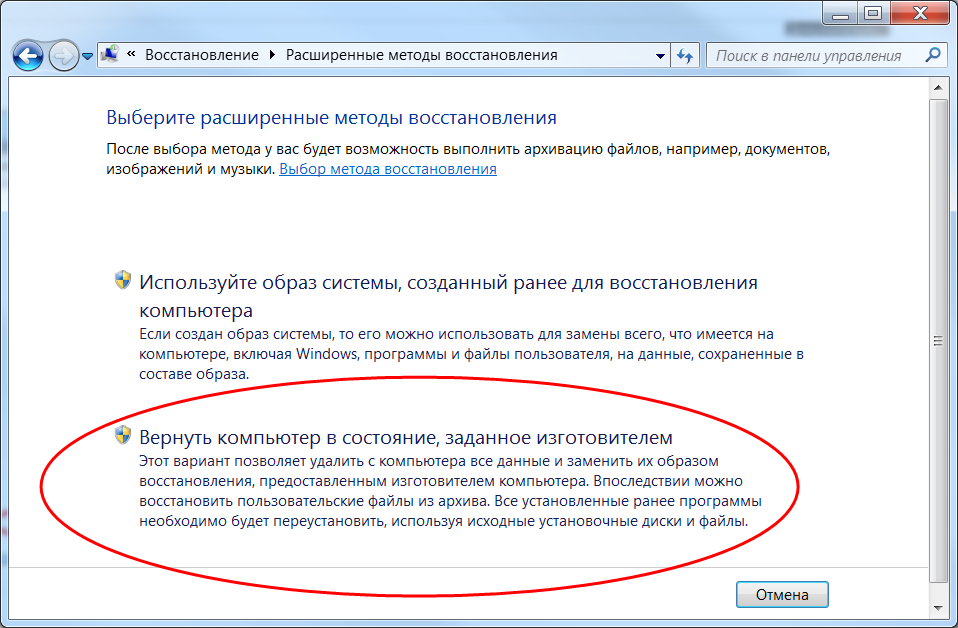
Task: Choose Вернуть компьютер в состояние, заданное изготовителем
Action: (x=406, y=437)
